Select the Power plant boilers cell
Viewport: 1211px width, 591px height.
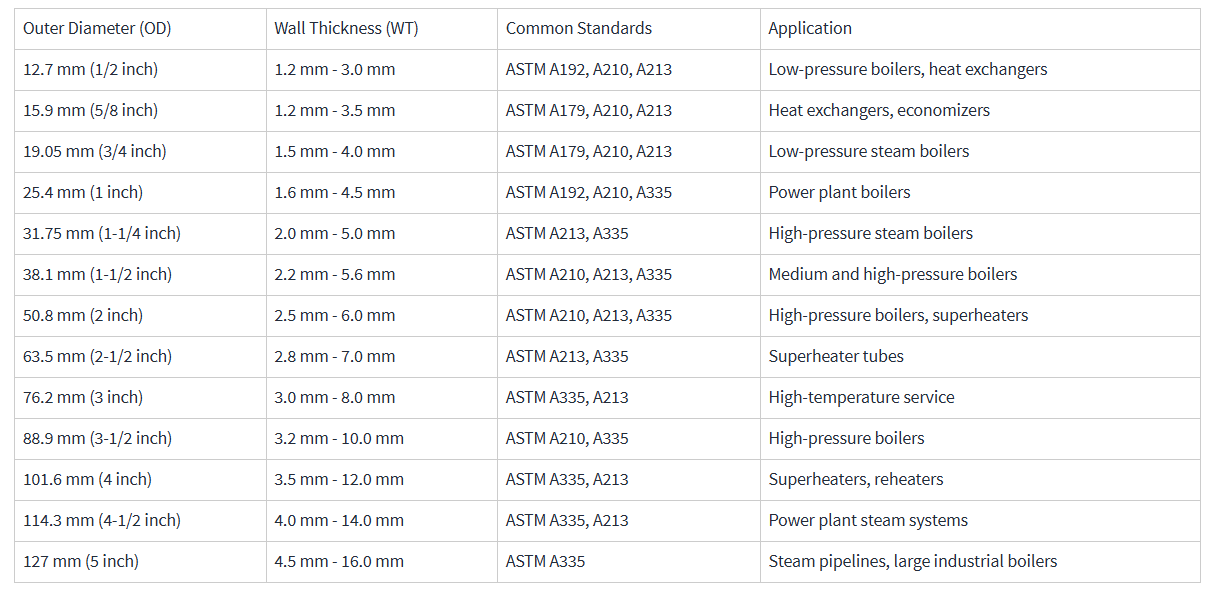(x=839, y=192)
